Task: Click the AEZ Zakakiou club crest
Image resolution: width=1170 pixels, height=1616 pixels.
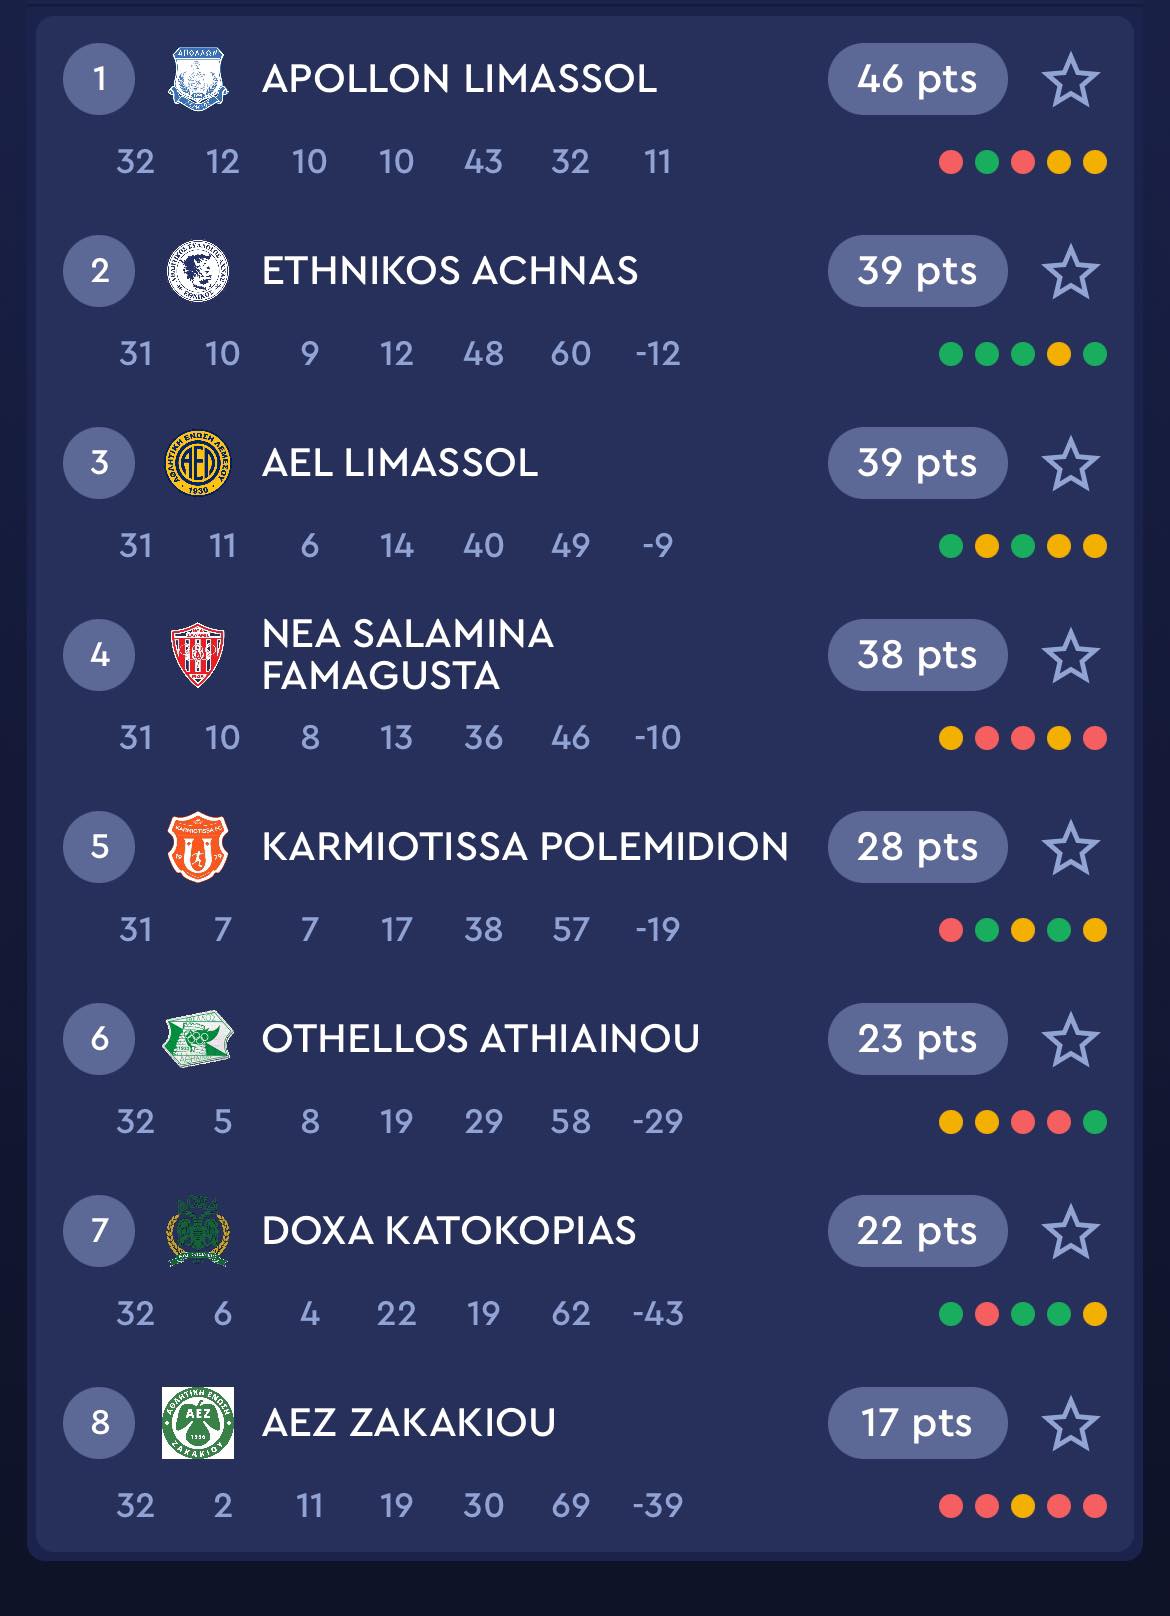Action: pos(198,1422)
